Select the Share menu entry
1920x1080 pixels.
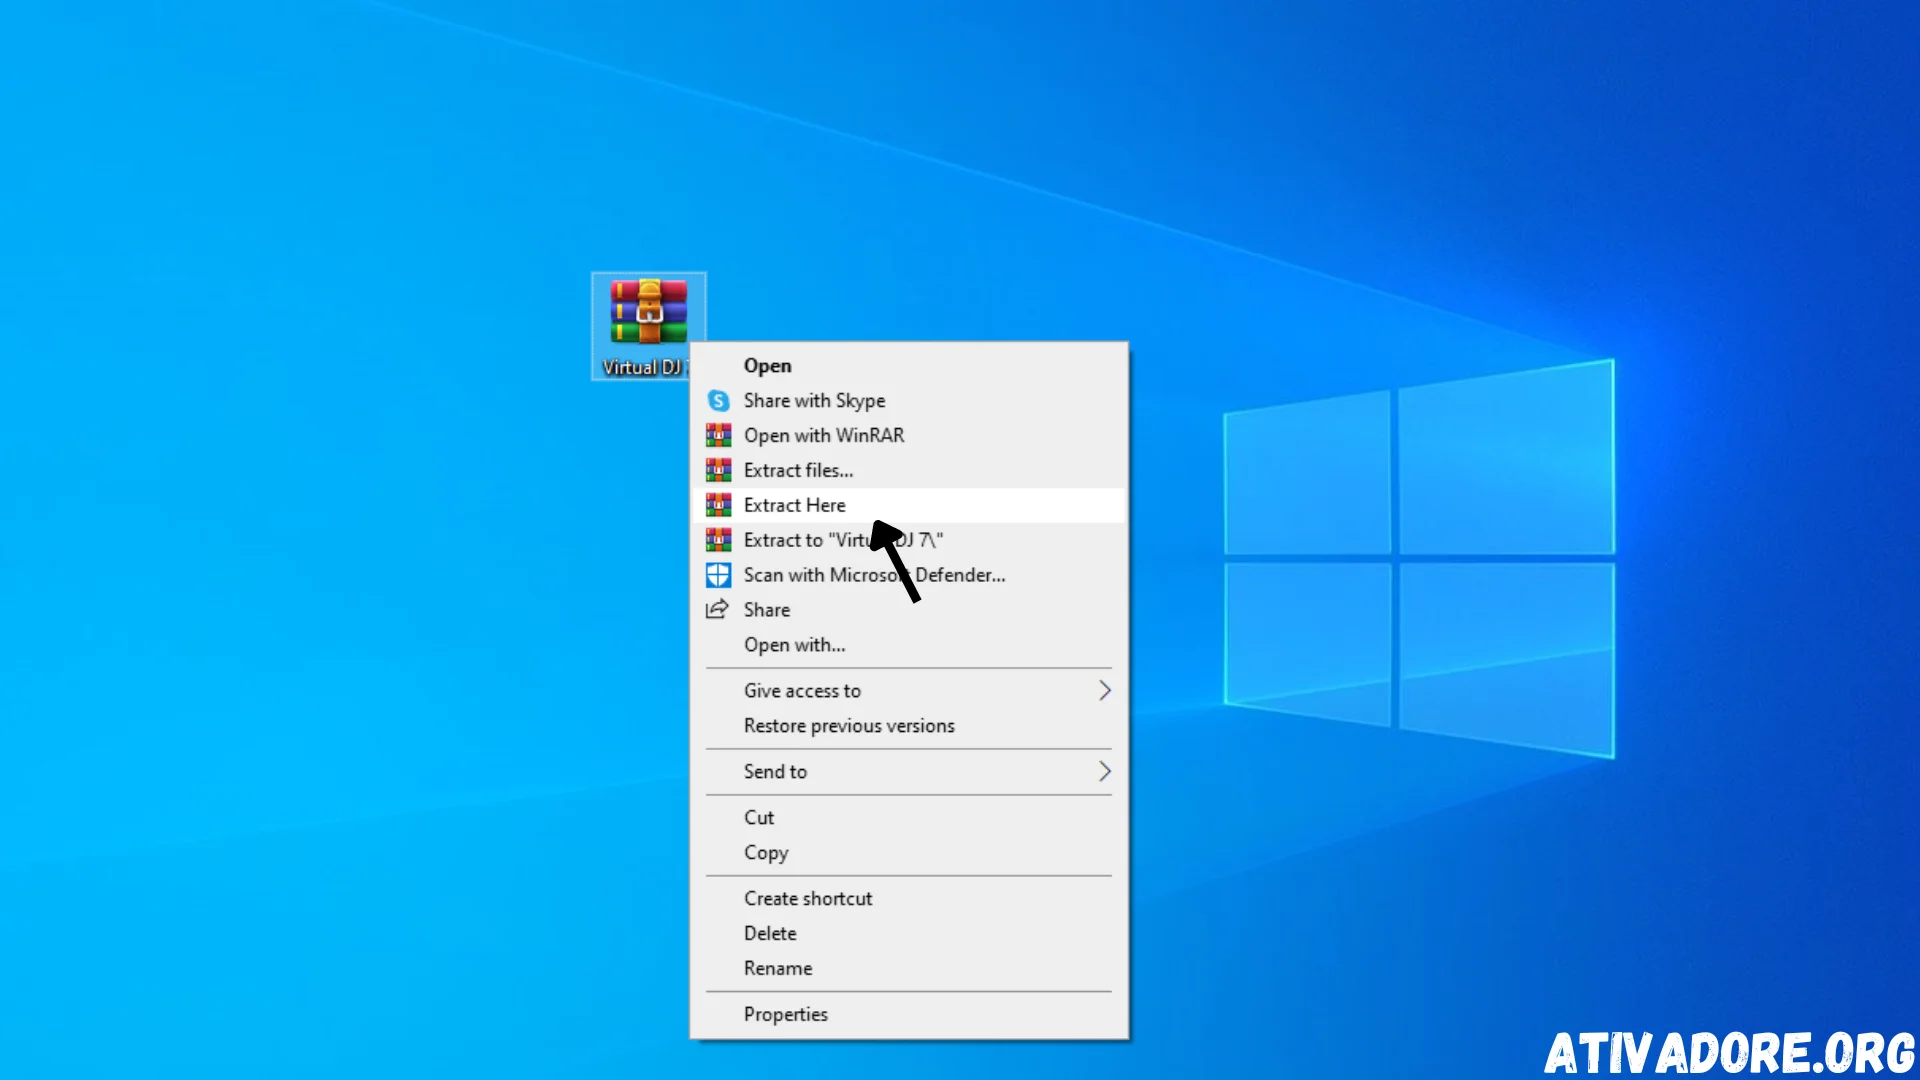908,610
